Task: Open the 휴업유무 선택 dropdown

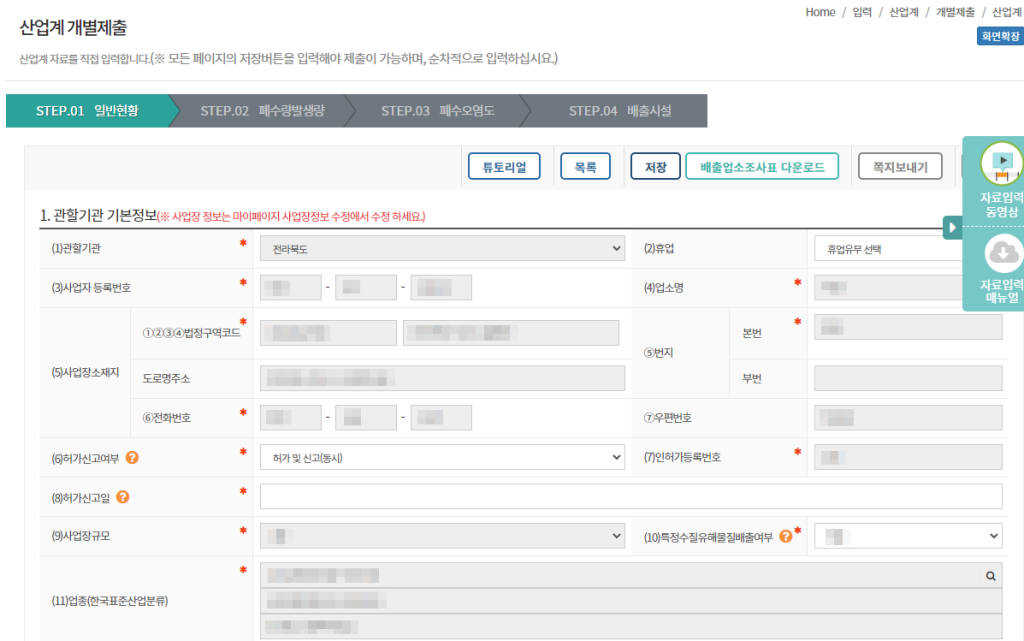Action: (x=908, y=249)
